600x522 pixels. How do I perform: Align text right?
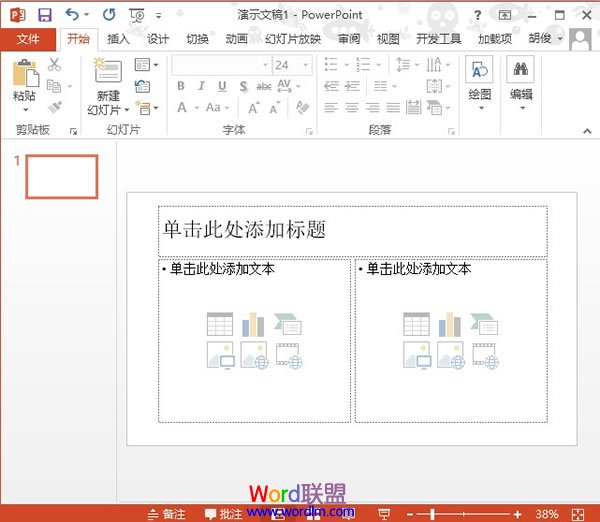pos(372,108)
